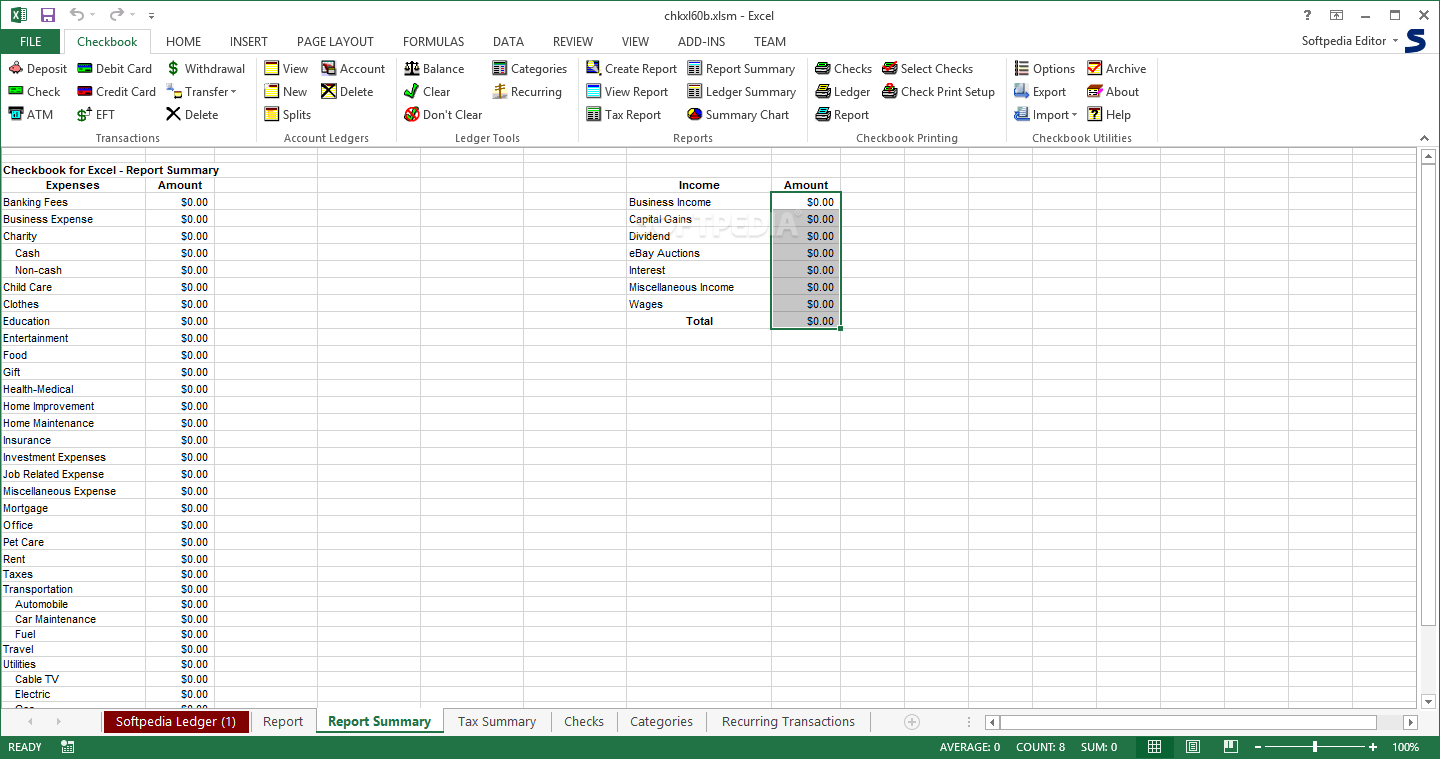Screen dimensions: 1440x759
Task: Open the FILE menu
Action: [x=31, y=42]
